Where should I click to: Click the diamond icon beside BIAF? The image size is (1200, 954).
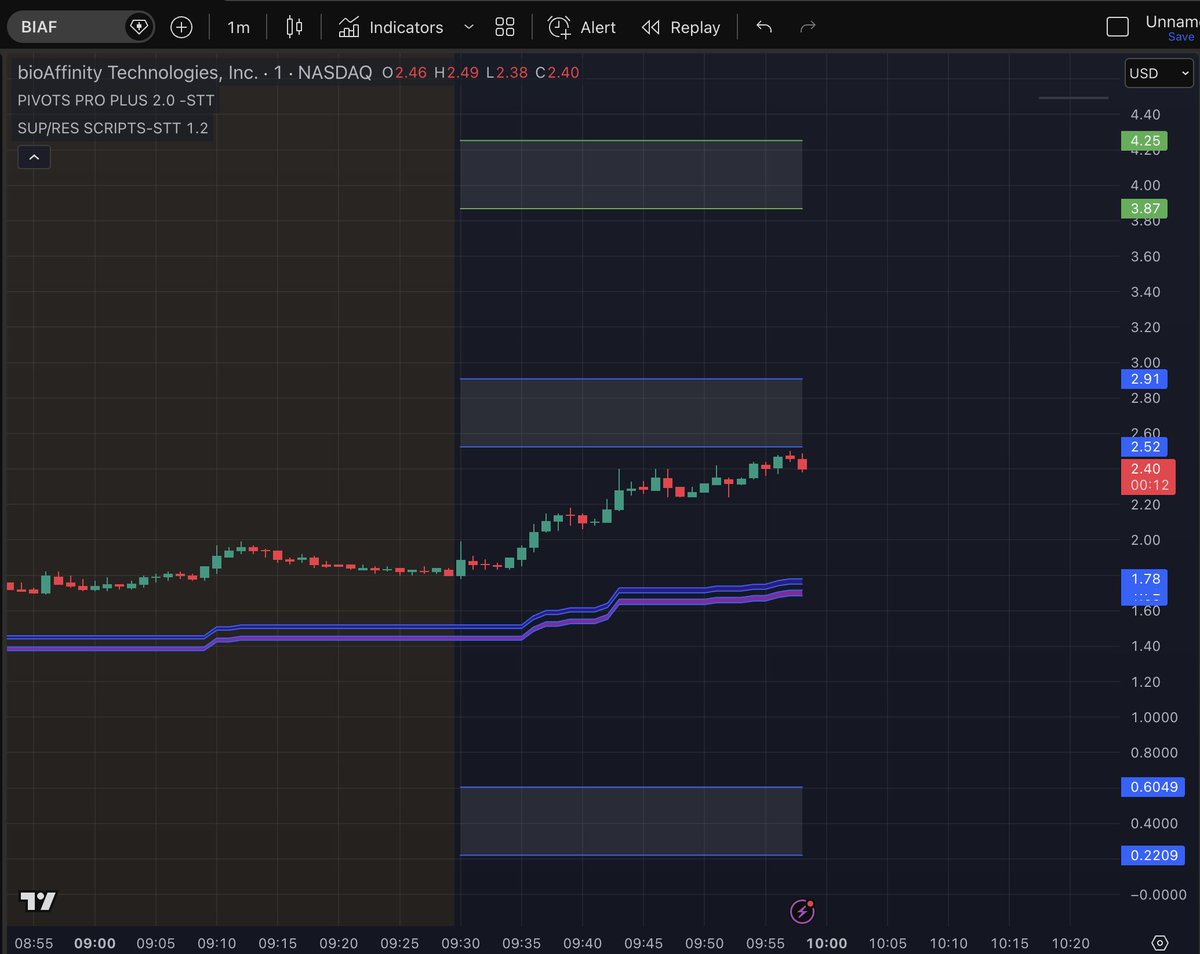click(139, 27)
